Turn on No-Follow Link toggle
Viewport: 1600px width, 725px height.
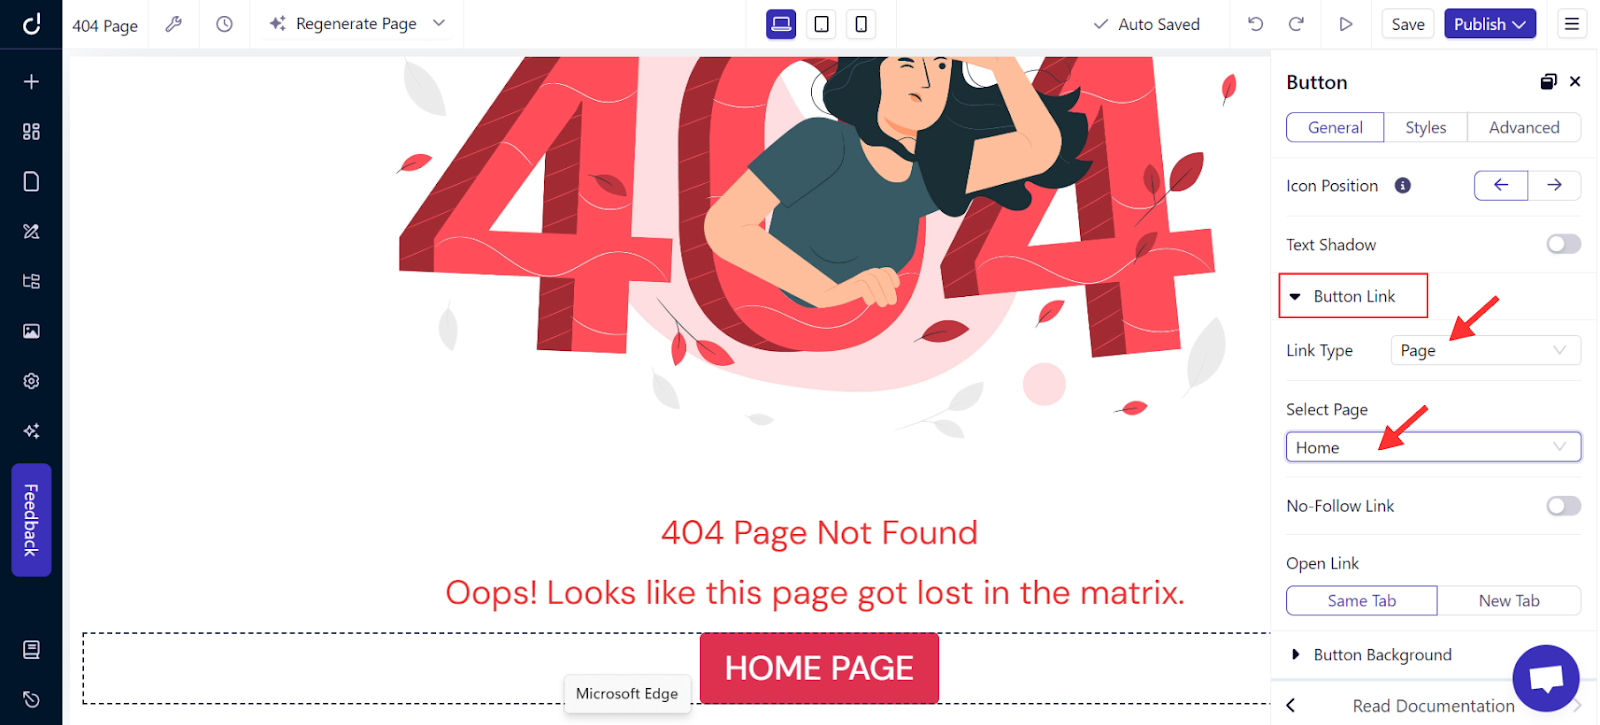[1563, 506]
